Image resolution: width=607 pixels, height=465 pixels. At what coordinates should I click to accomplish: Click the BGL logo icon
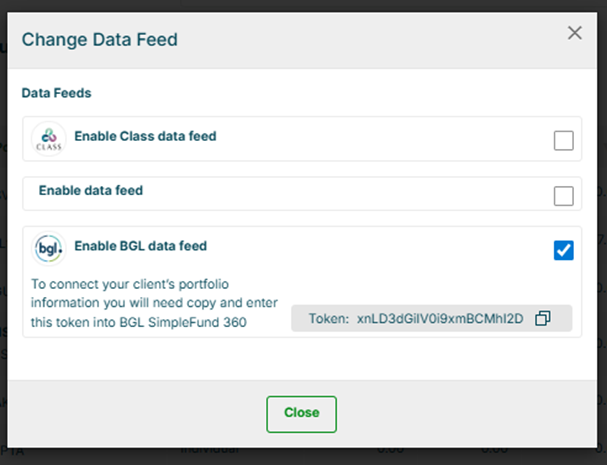(47, 249)
